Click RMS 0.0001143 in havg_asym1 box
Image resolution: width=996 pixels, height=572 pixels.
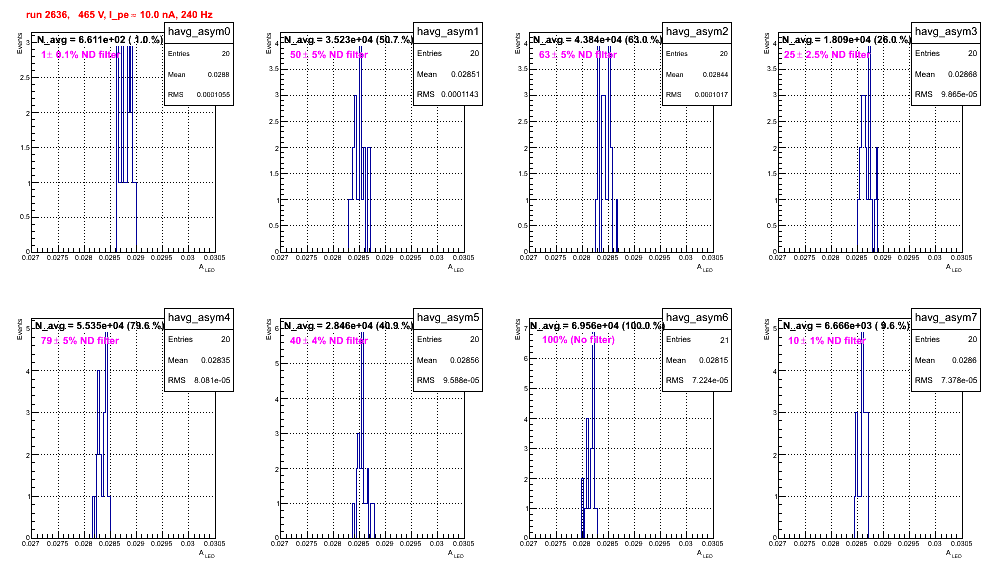coord(448,95)
